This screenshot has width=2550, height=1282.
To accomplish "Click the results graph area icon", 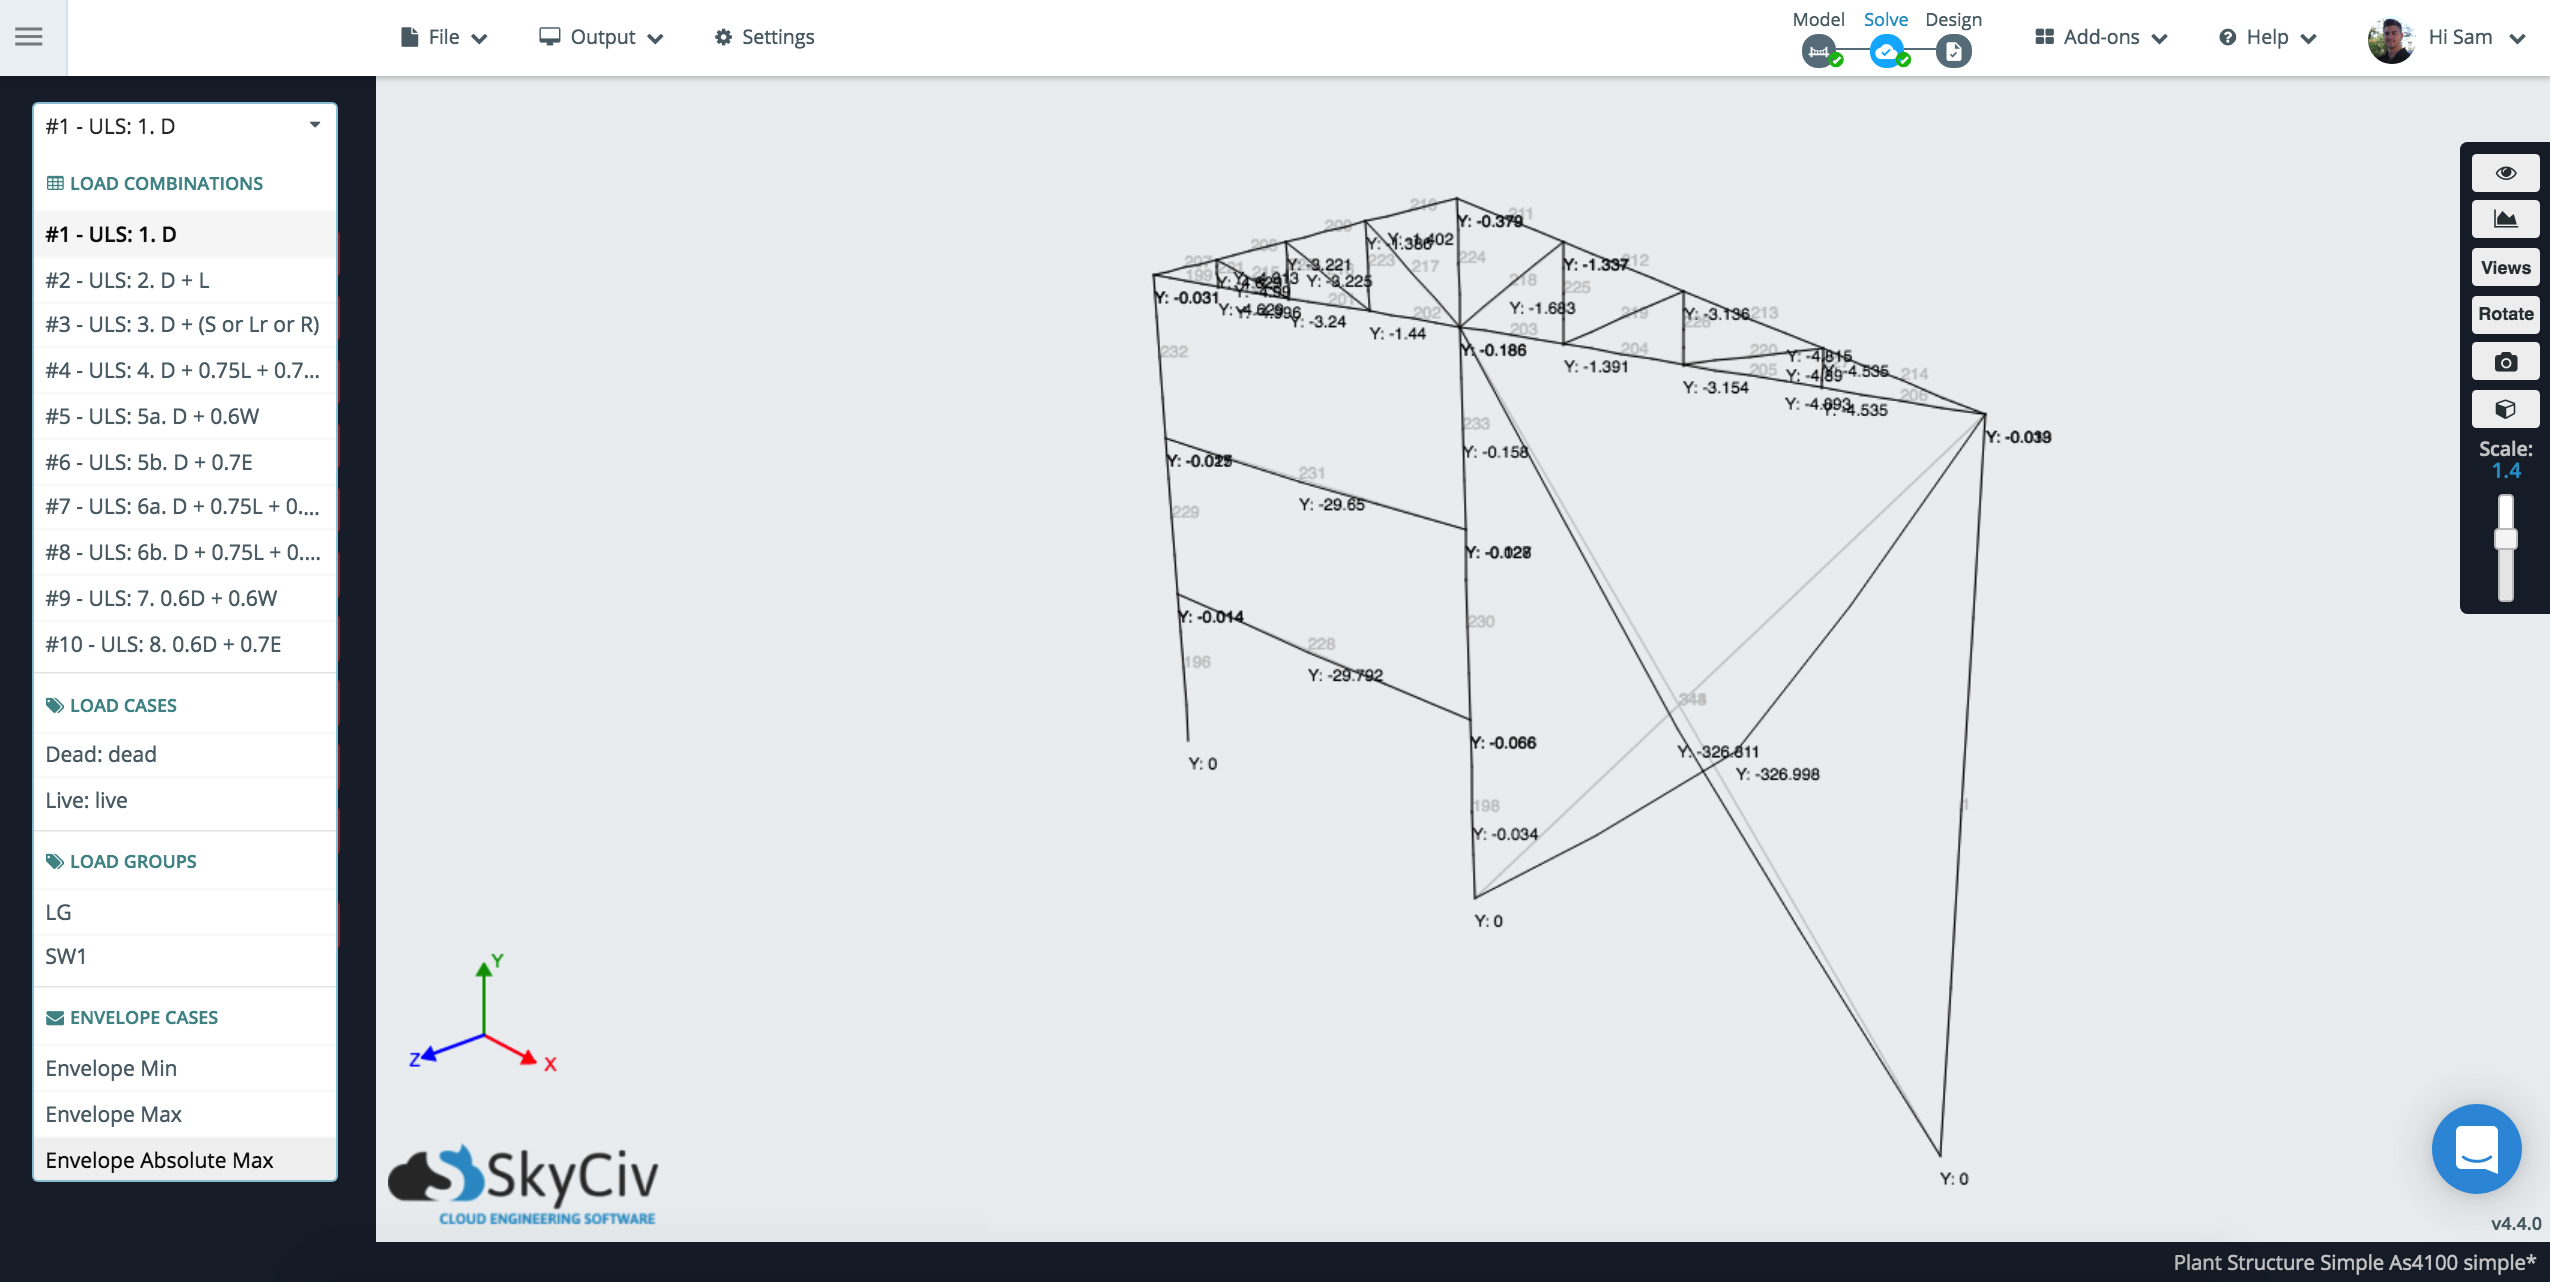I will [x=2505, y=220].
